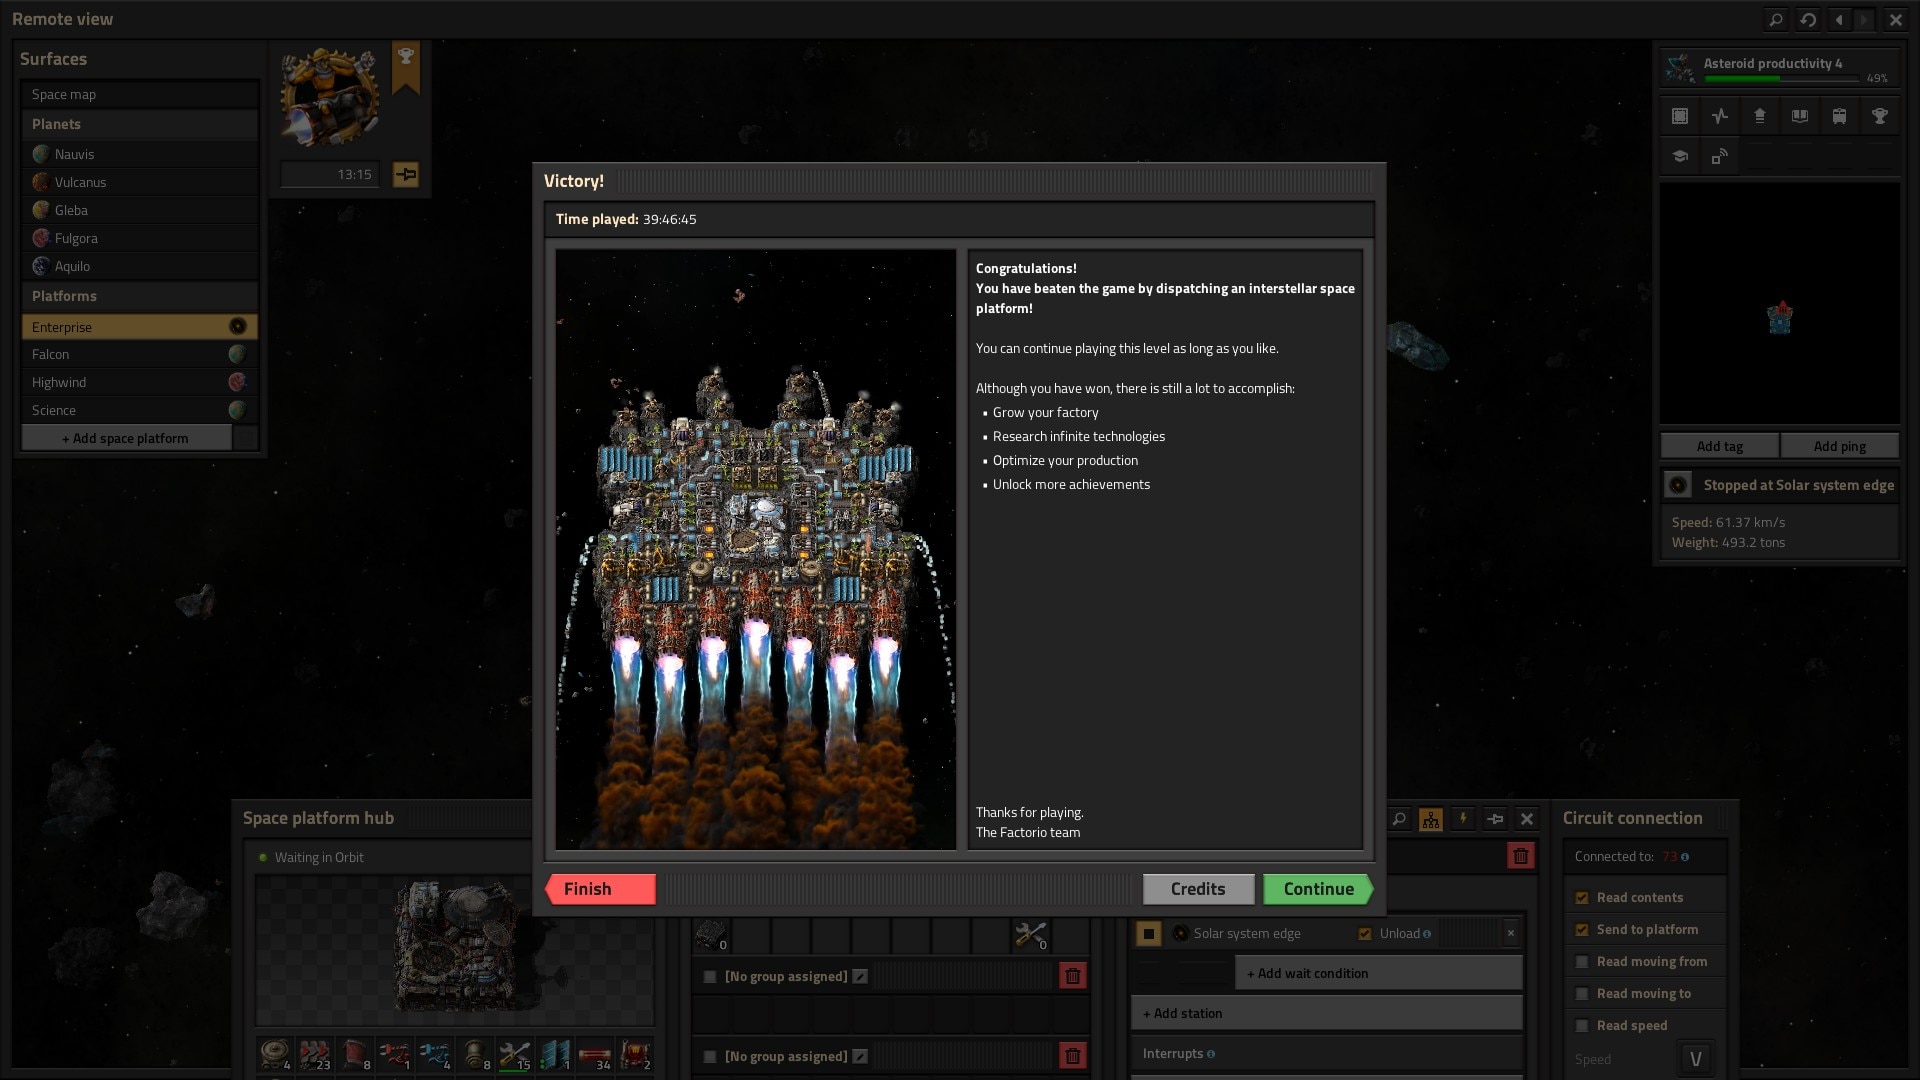Toggle the circuit network tree icon in hub header
1920x1080 pixels.
point(1431,819)
